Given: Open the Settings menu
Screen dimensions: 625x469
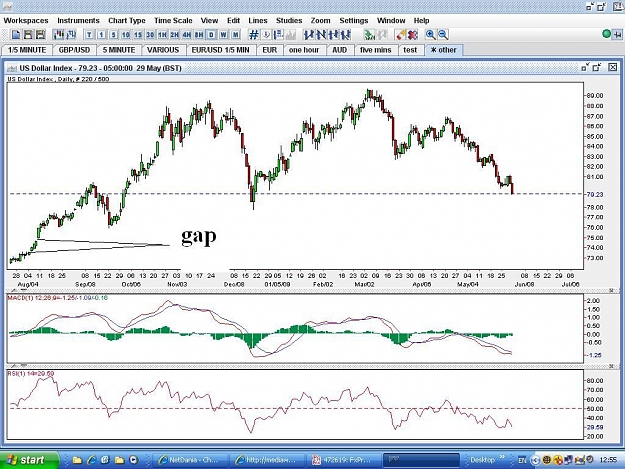Looking at the screenshot, I should (354, 20).
